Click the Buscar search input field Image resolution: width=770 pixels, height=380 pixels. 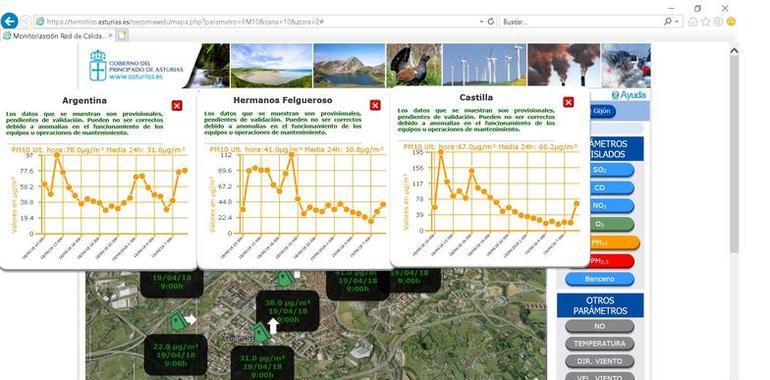click(x=582, y=22)
